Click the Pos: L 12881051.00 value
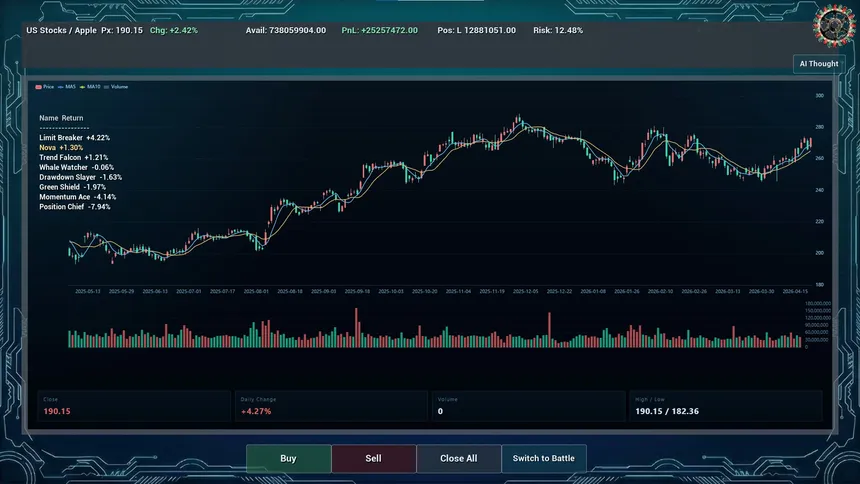860x484 pixels. tap(477, 30)
